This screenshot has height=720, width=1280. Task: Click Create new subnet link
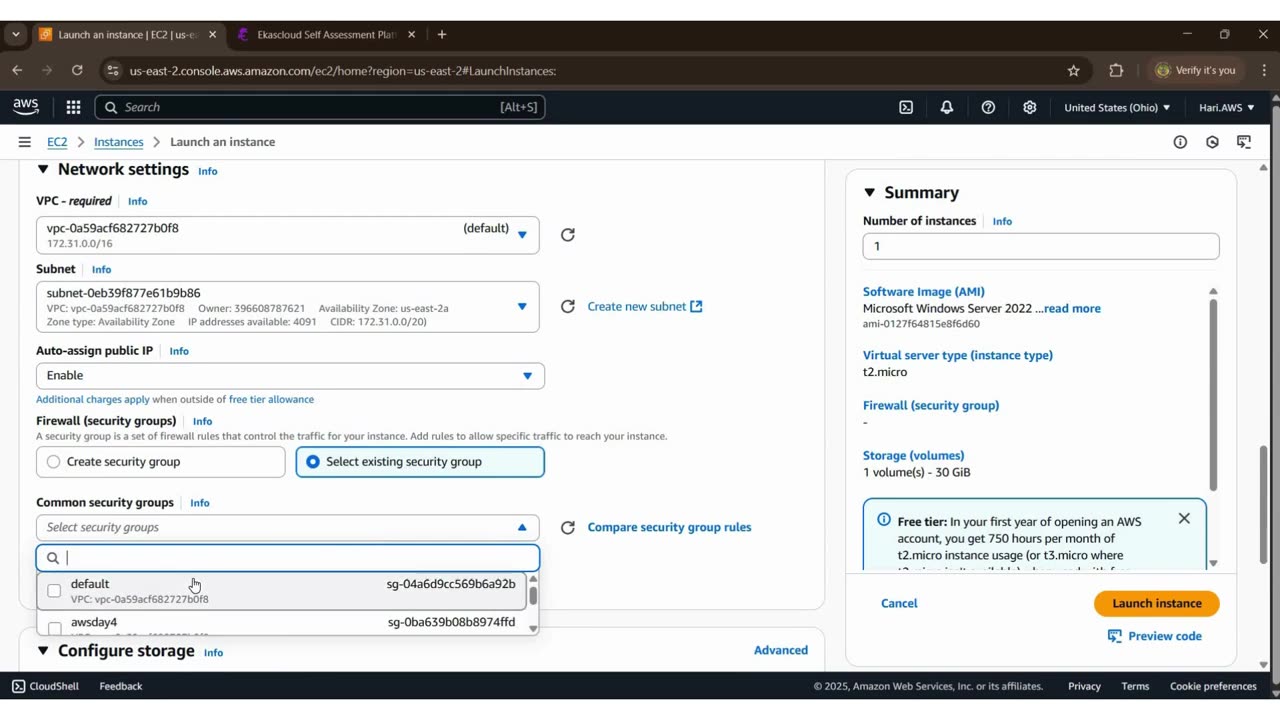(645, 307)
